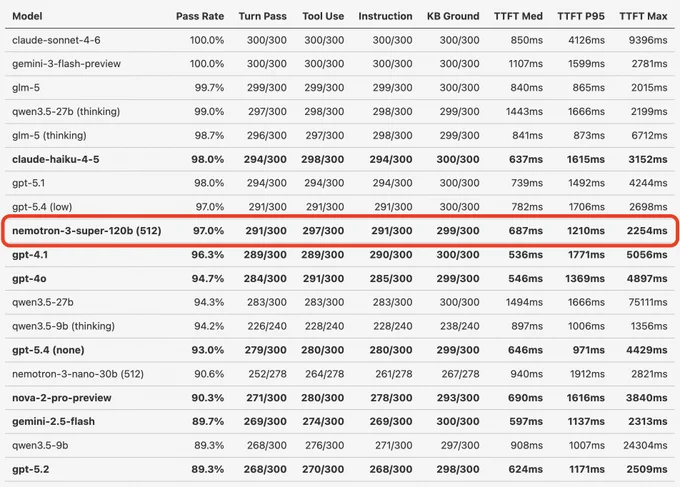The width and height of the screenshot is (680, 487).
Task: Select nemotron-3-super-120b (512) model name
Action: 87,231
